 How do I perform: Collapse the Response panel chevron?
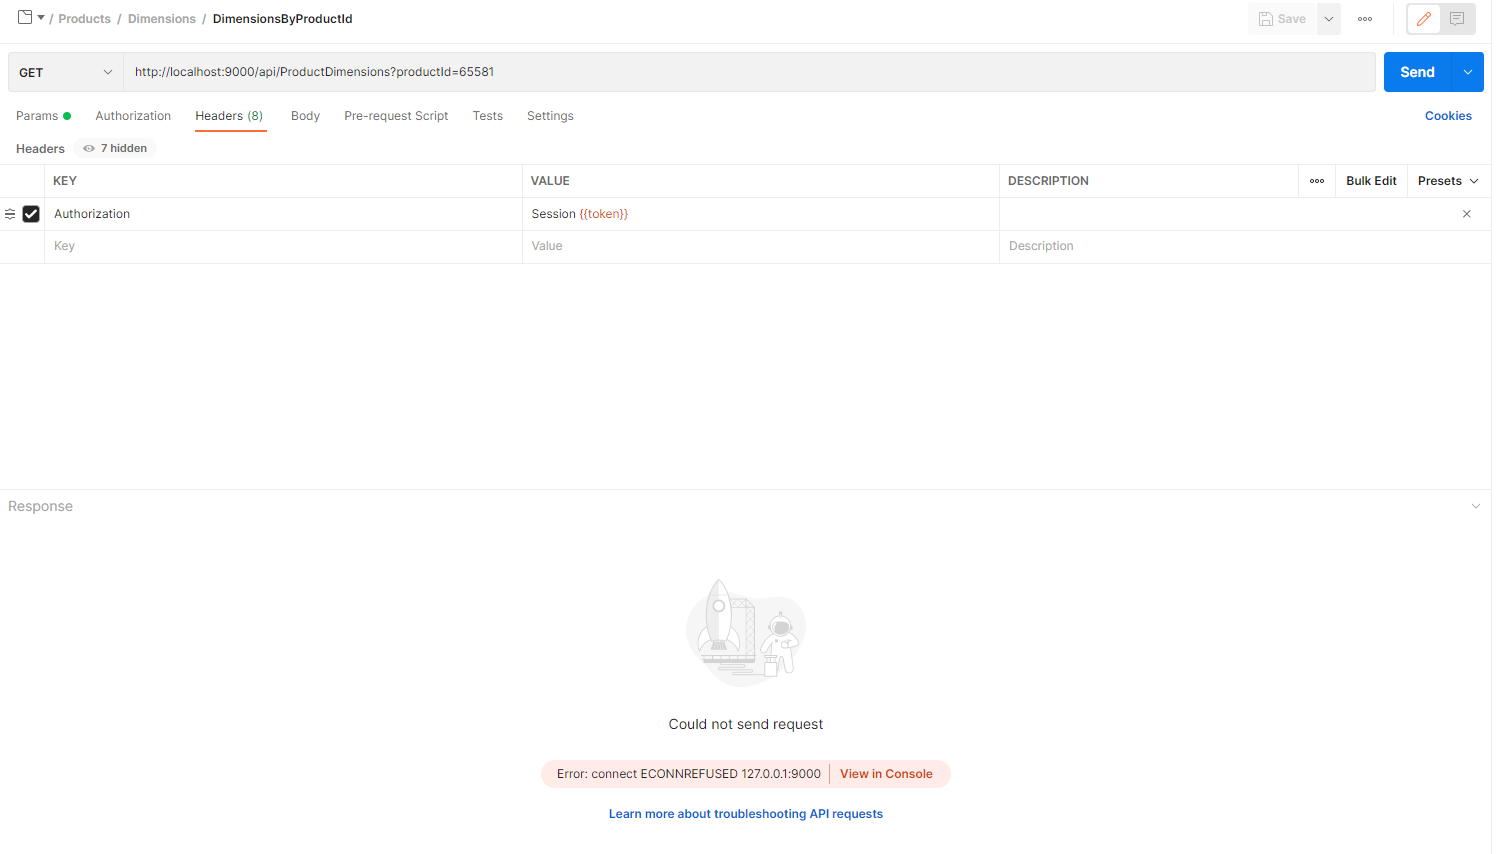pyautogui.click(x=1475, y=506)
